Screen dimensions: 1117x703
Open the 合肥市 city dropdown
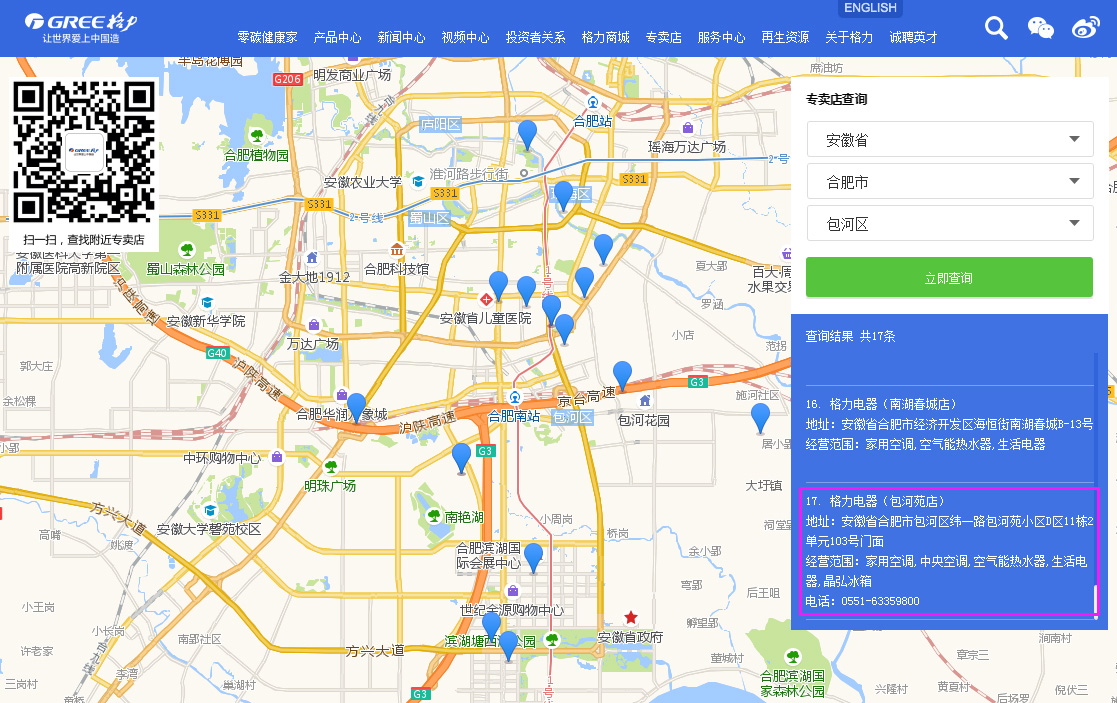(x=950, y=182)
